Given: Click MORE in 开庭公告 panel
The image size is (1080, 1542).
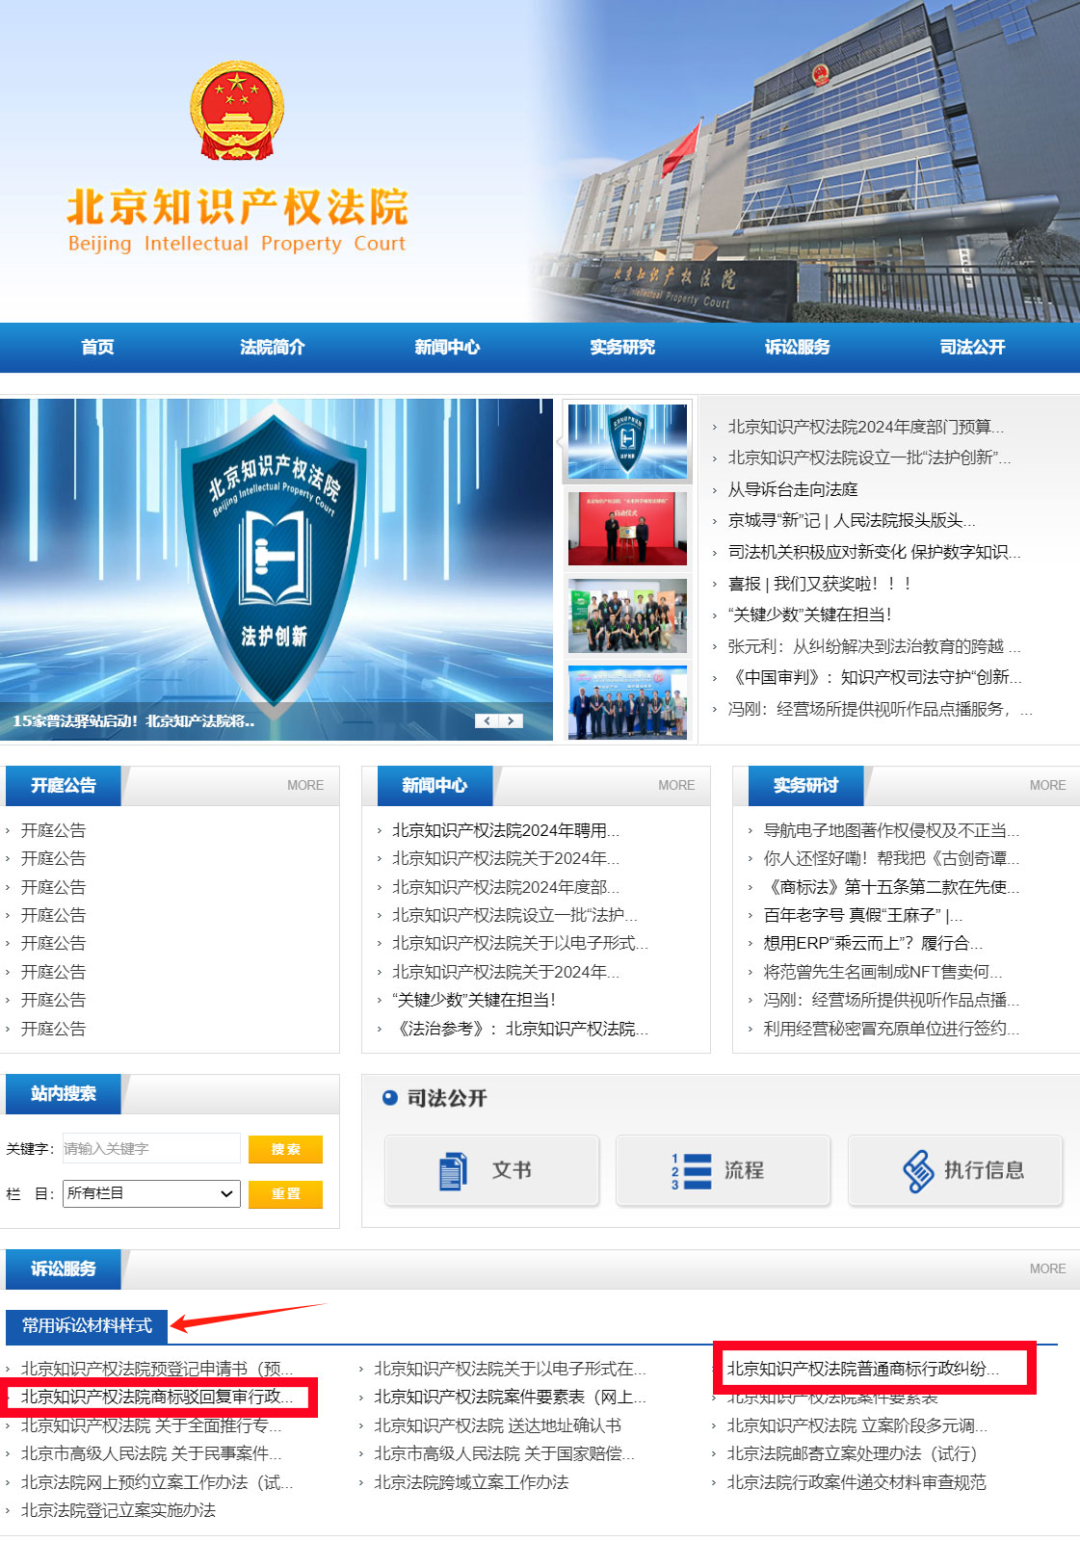Looking at the screenshot, I should tap(305, 785).
